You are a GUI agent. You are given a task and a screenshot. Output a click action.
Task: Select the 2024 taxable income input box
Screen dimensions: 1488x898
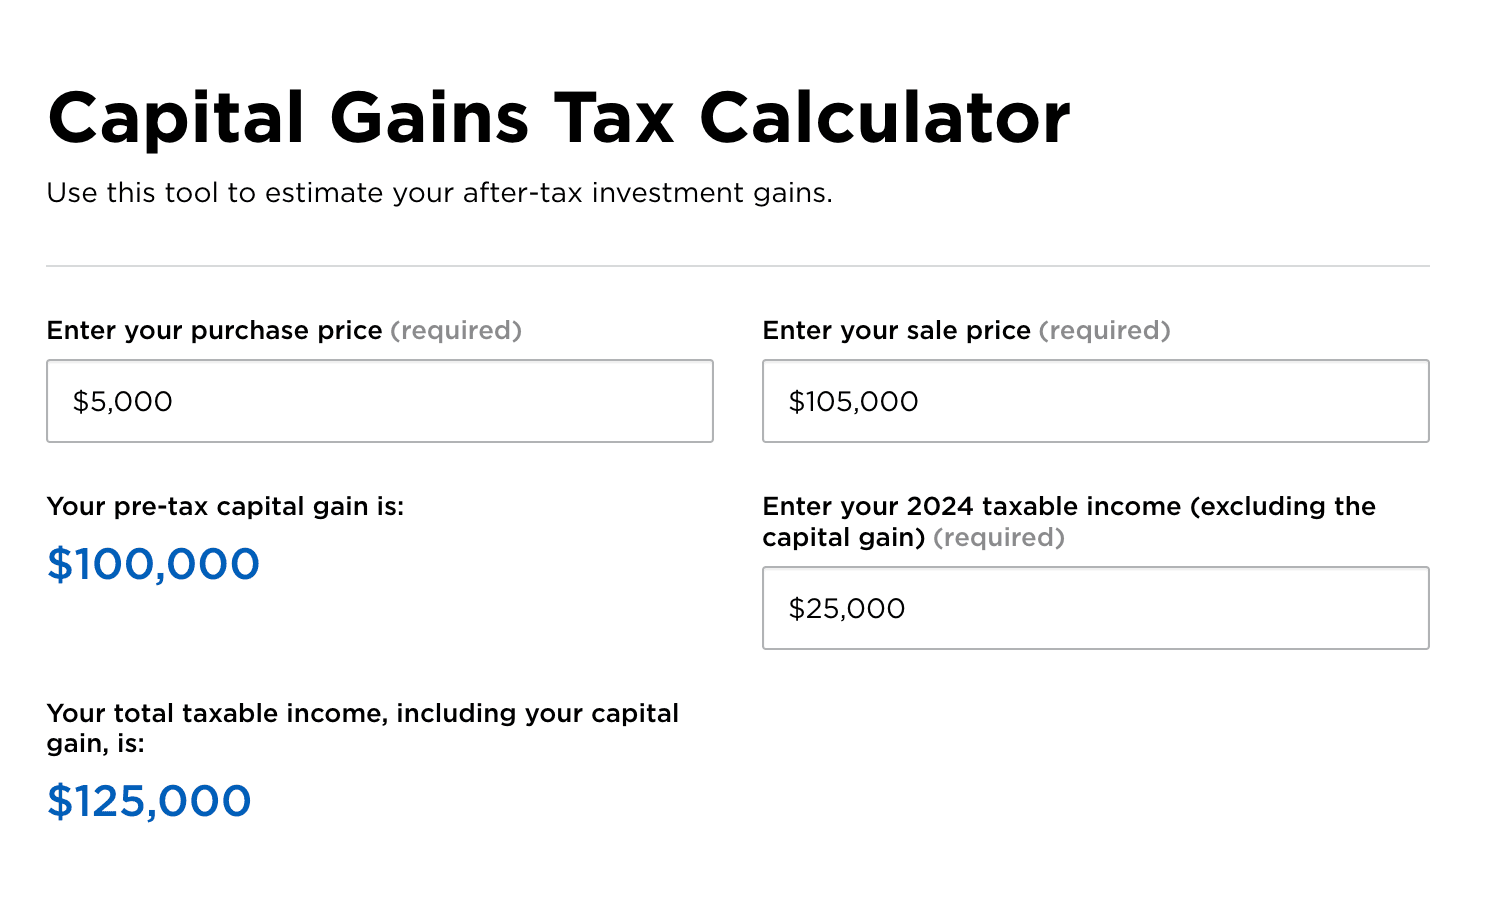1096,608
